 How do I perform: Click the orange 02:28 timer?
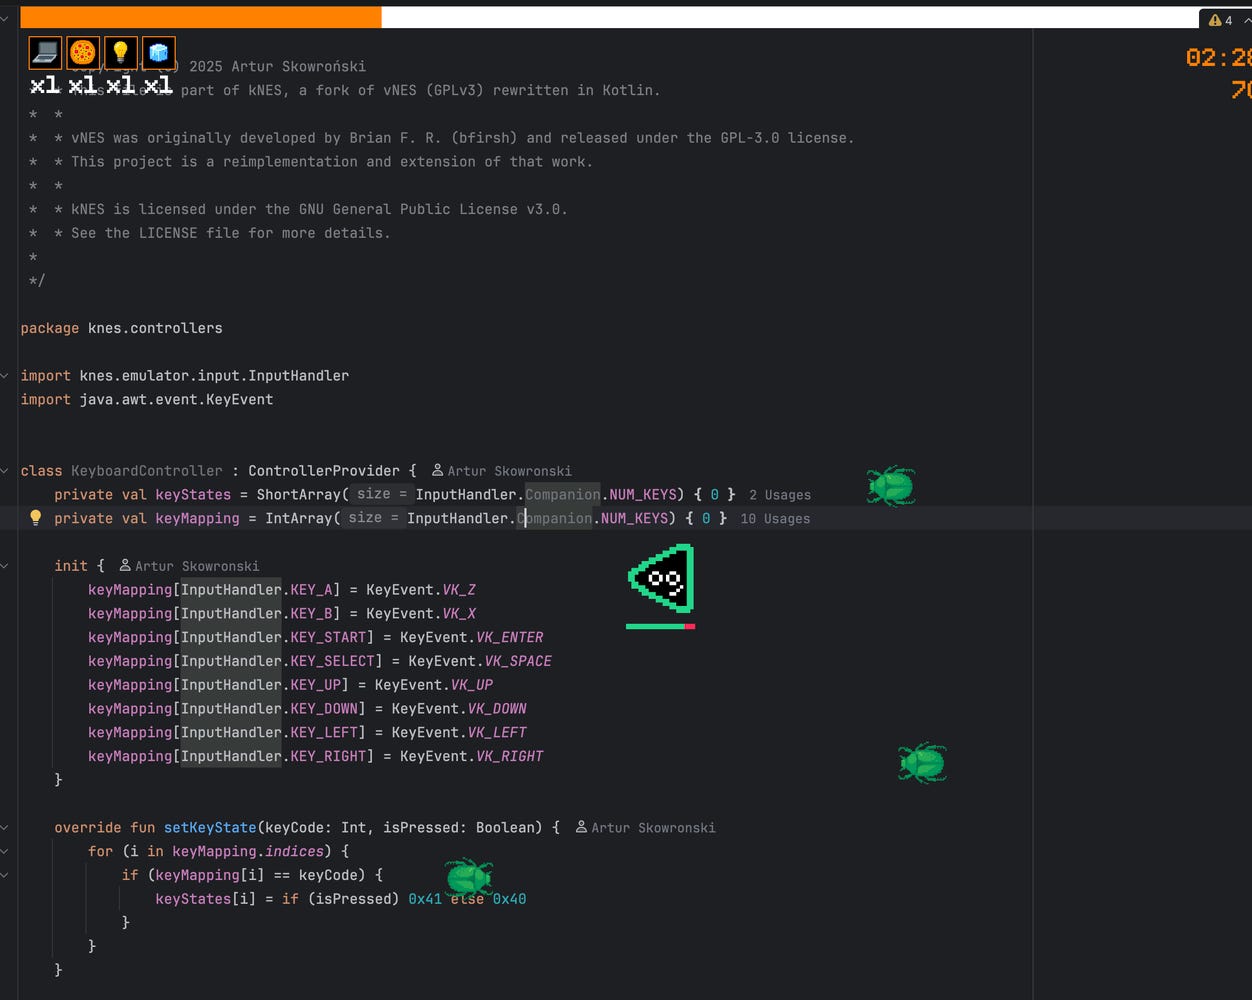tap(1218, 58)
